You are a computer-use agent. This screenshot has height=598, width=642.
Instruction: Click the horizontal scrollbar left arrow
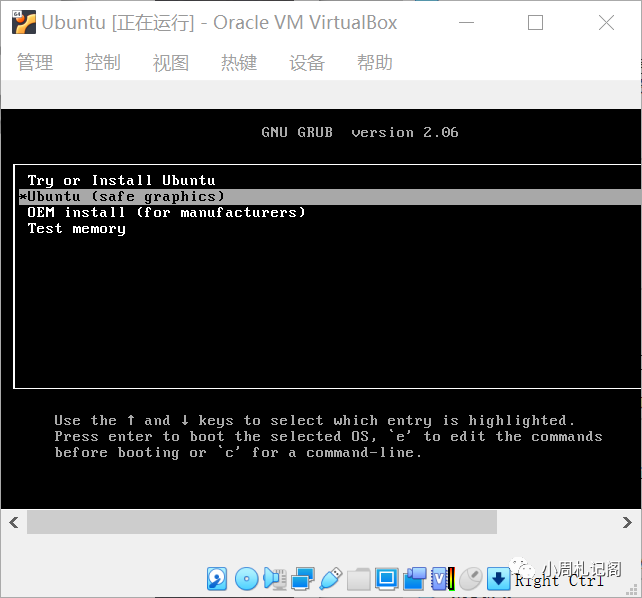coord(14,522)
